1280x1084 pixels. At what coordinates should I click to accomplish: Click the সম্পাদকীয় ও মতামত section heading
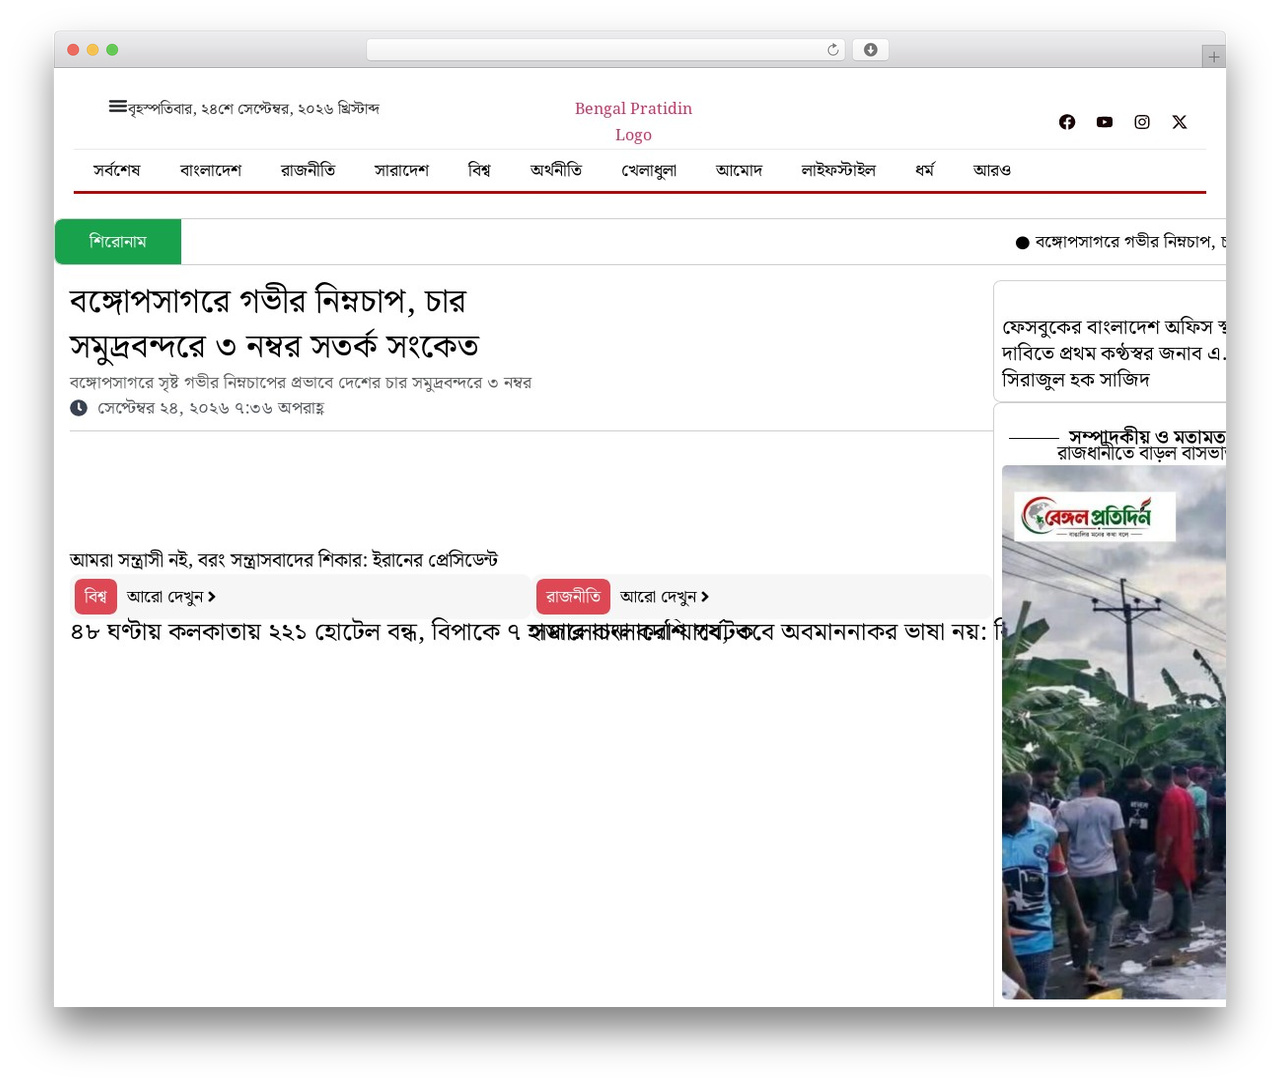(x=1146, y=436)
